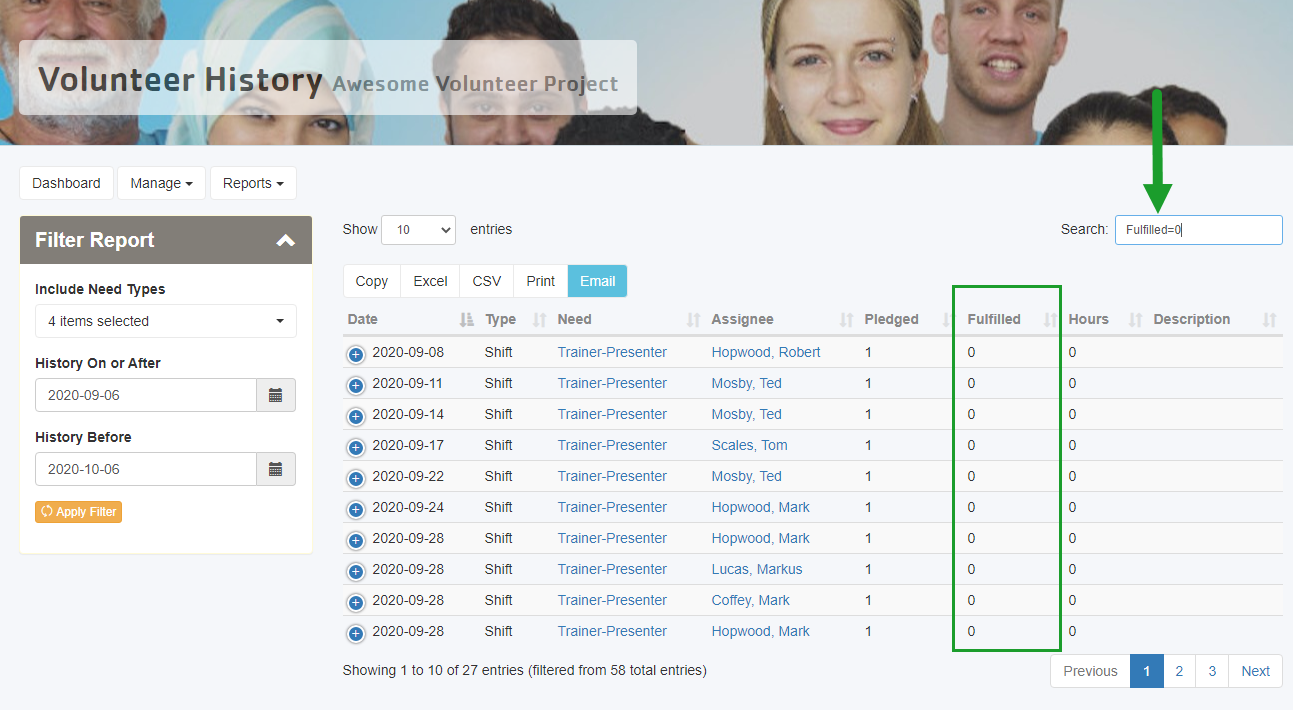Expand row details for 2020-09-08 entry

tap(356, 354)
